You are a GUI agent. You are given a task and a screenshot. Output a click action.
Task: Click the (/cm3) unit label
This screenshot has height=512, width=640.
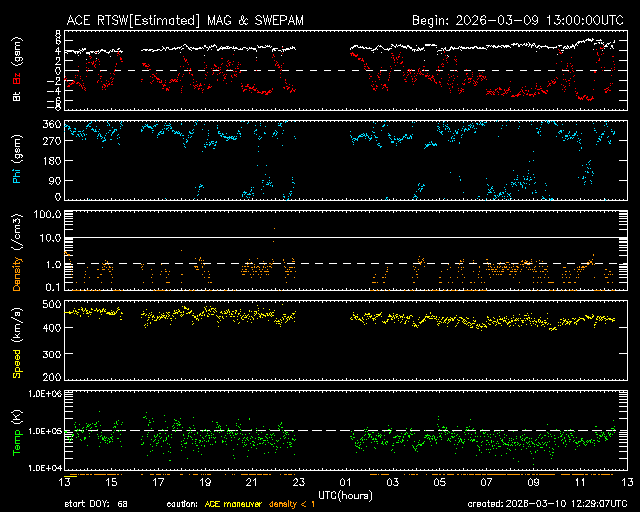point(17,232)
